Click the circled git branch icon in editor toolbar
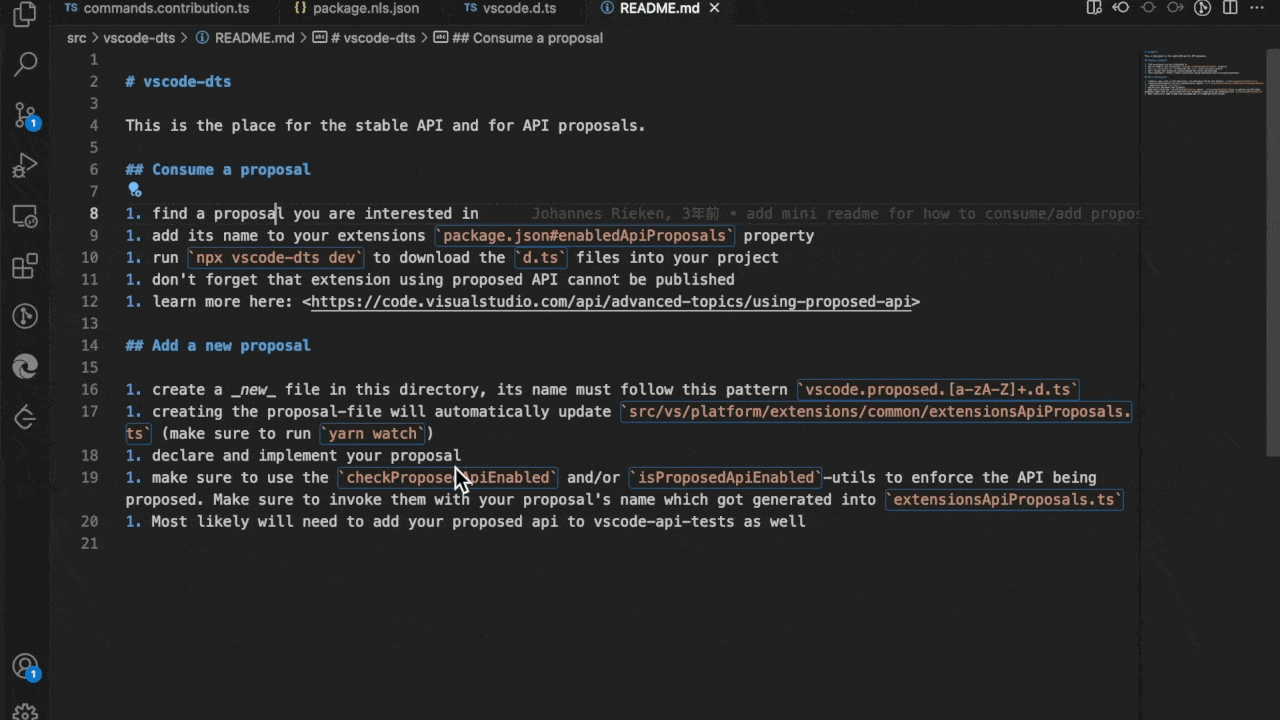The width and height of the screenshot is (1280, 720). 1203,8
